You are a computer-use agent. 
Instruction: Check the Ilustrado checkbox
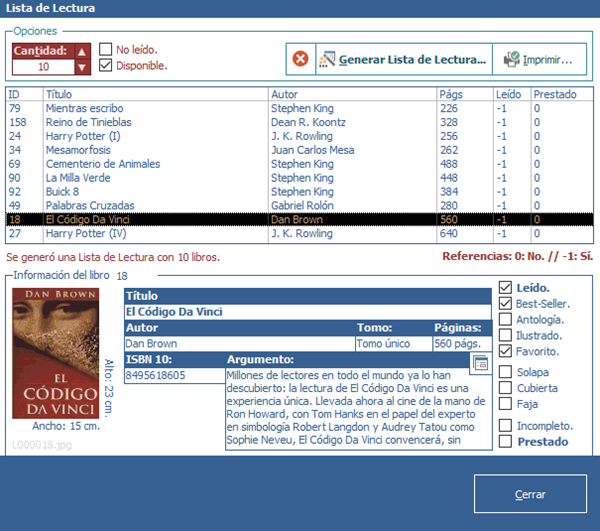pos(505,336)
